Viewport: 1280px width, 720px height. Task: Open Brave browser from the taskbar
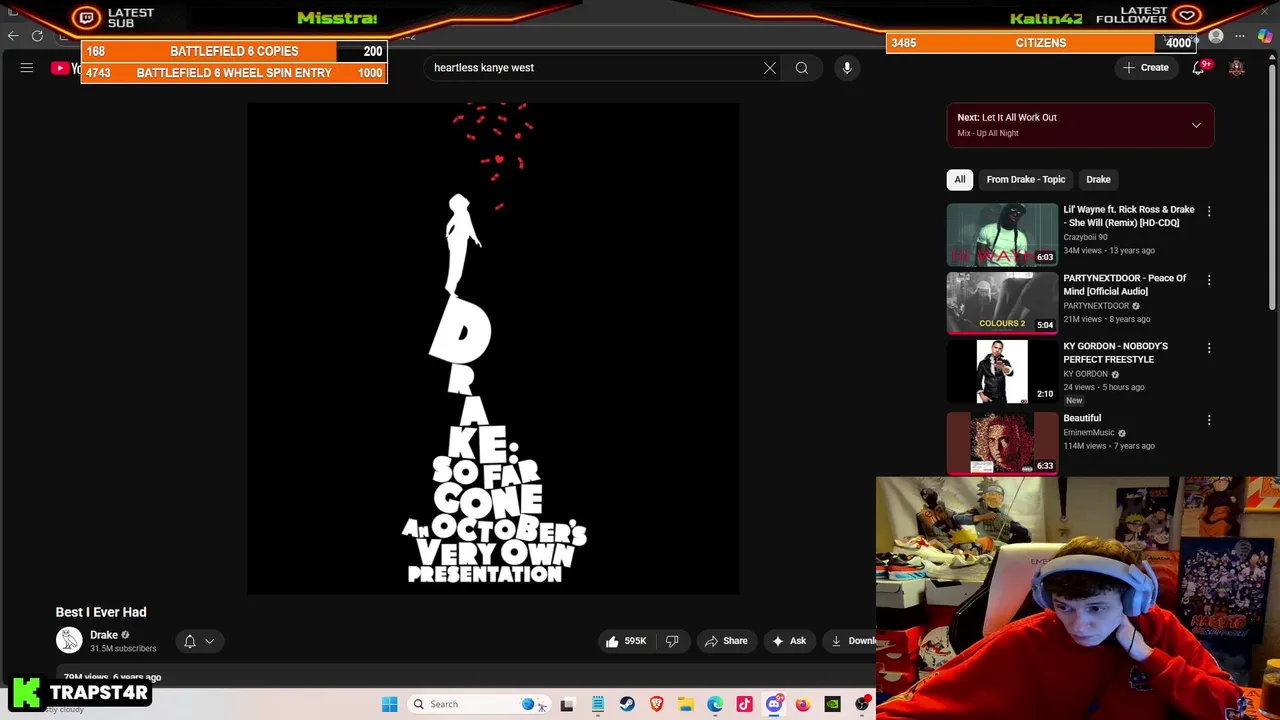click(x=656, y=704)
